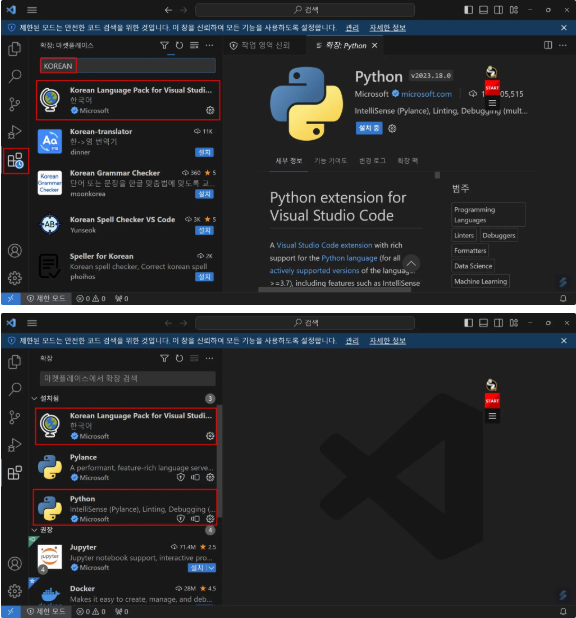Screen dimensions: 576x618
Task: Open Explorer in installed extensions window
Action: tap(15, 362)
